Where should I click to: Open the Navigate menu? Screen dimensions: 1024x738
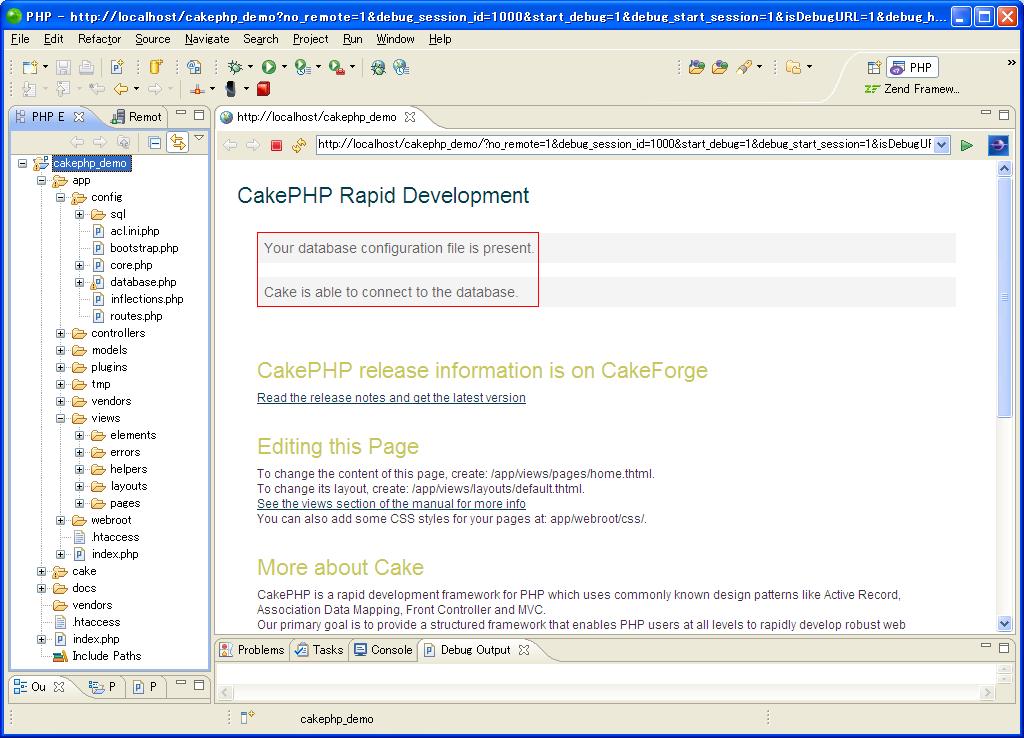click(207, 39)
